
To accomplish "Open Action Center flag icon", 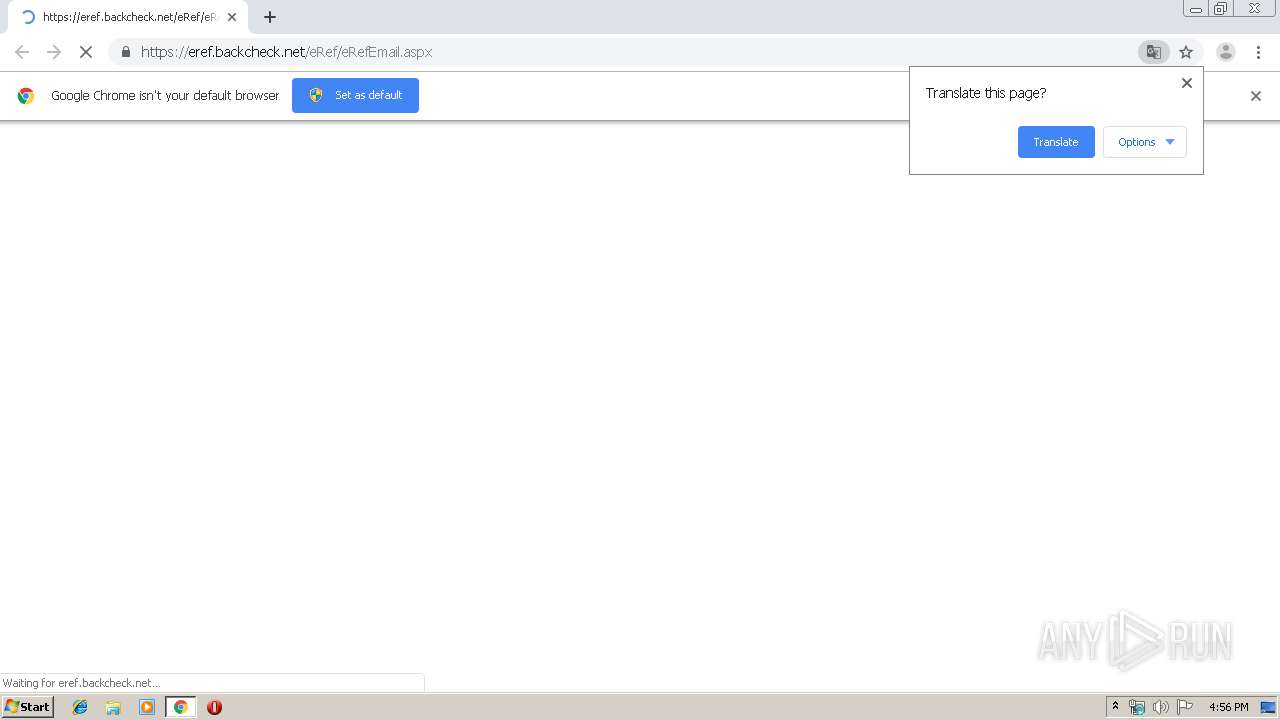I will click(1185, 707).
